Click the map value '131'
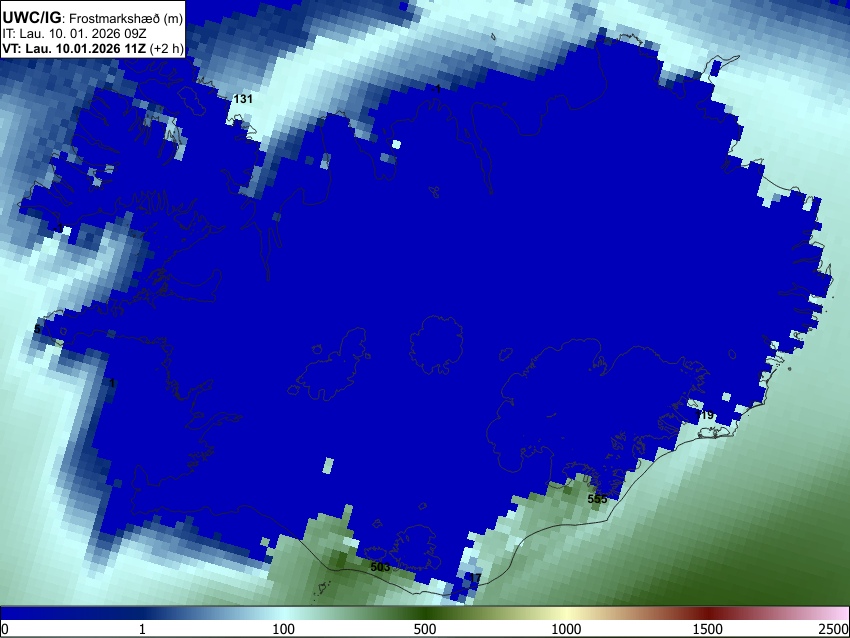 (243, 99)
